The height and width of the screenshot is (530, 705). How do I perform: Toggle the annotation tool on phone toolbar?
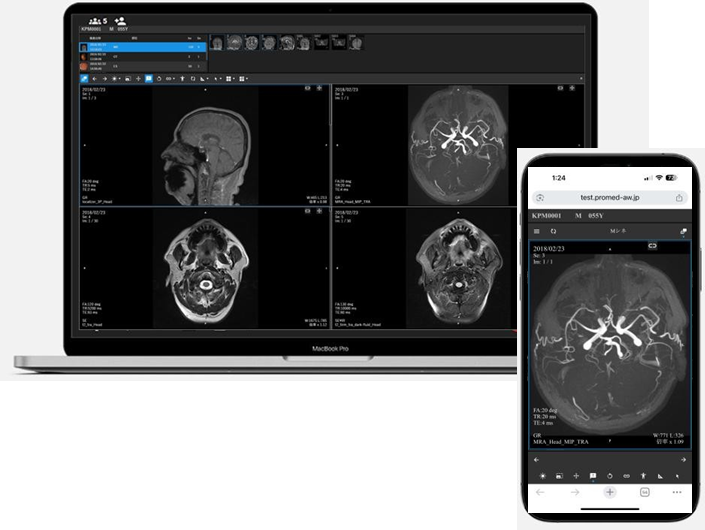point(593,476)
